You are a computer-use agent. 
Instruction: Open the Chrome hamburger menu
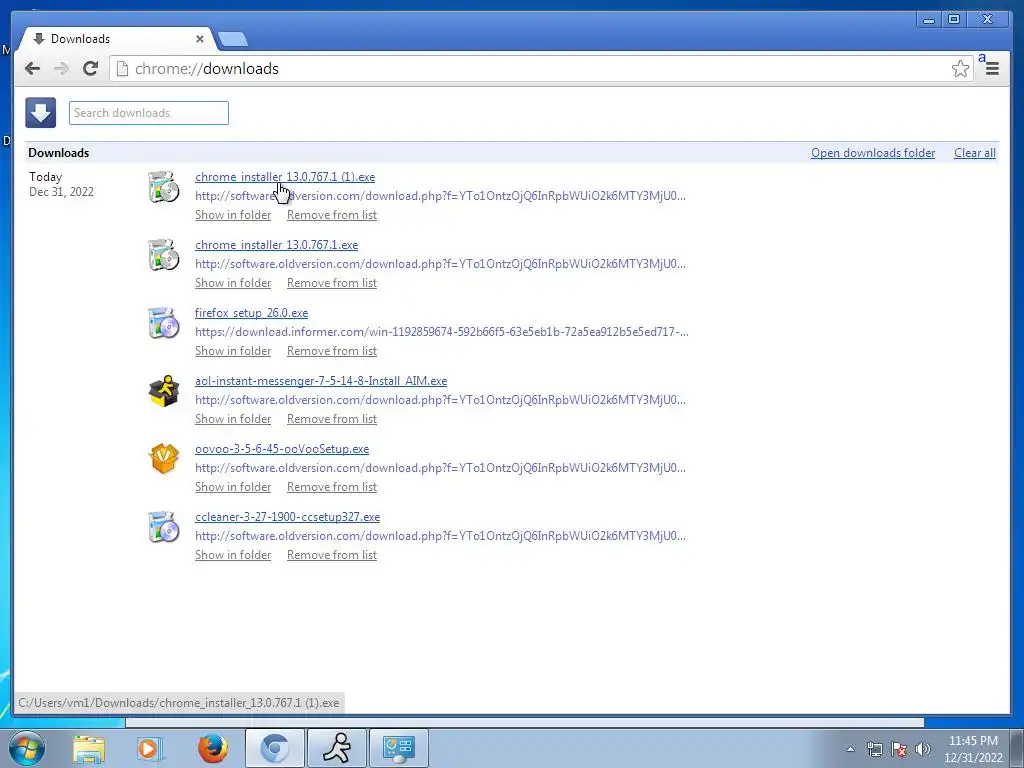[992, 69]
